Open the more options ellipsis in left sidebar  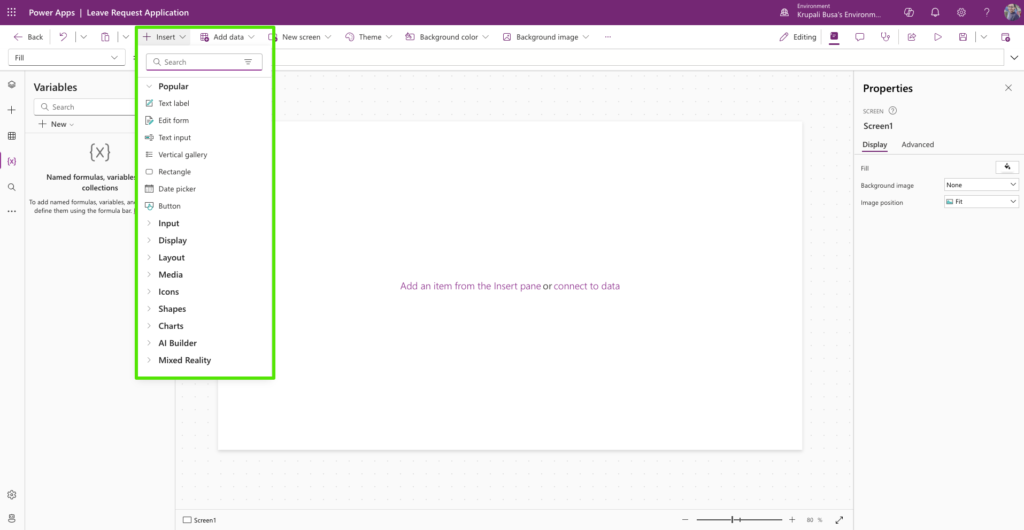click(11, 211)
